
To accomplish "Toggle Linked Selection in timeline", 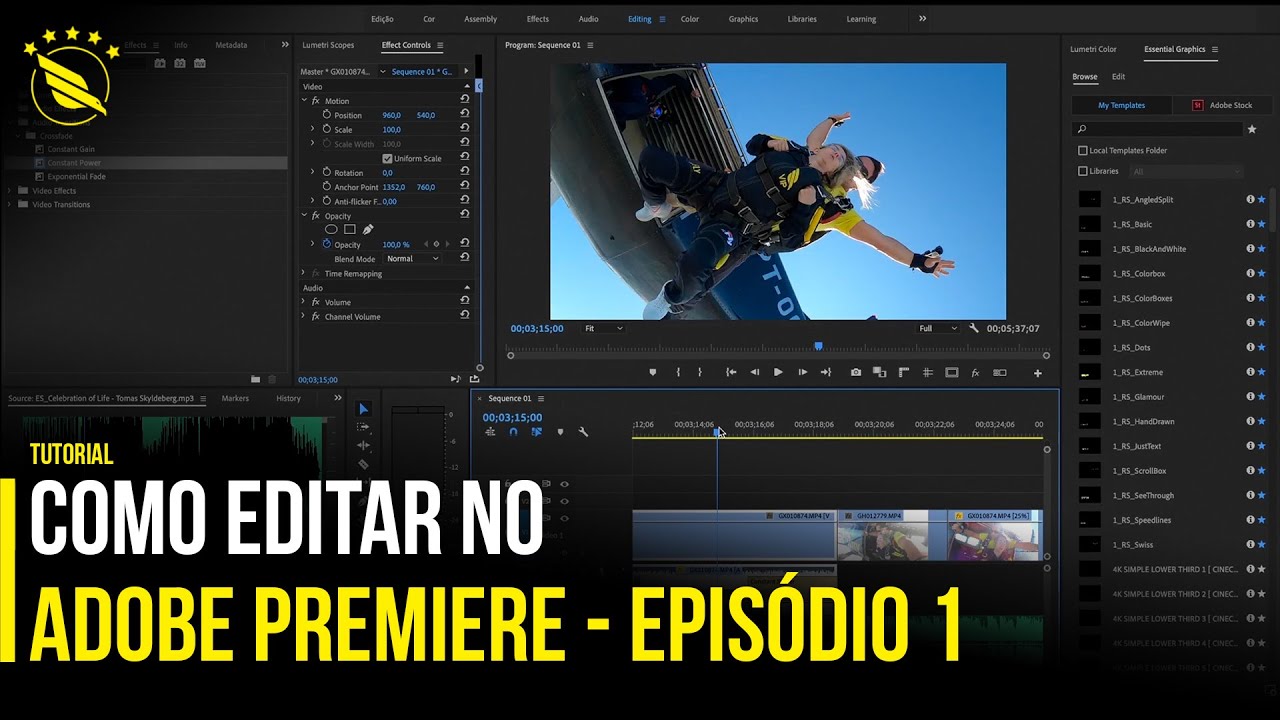I will (537, 432).
